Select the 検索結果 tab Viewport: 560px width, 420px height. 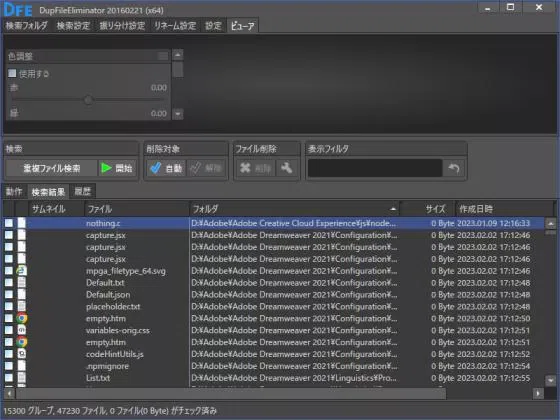[x=48, y=192]
